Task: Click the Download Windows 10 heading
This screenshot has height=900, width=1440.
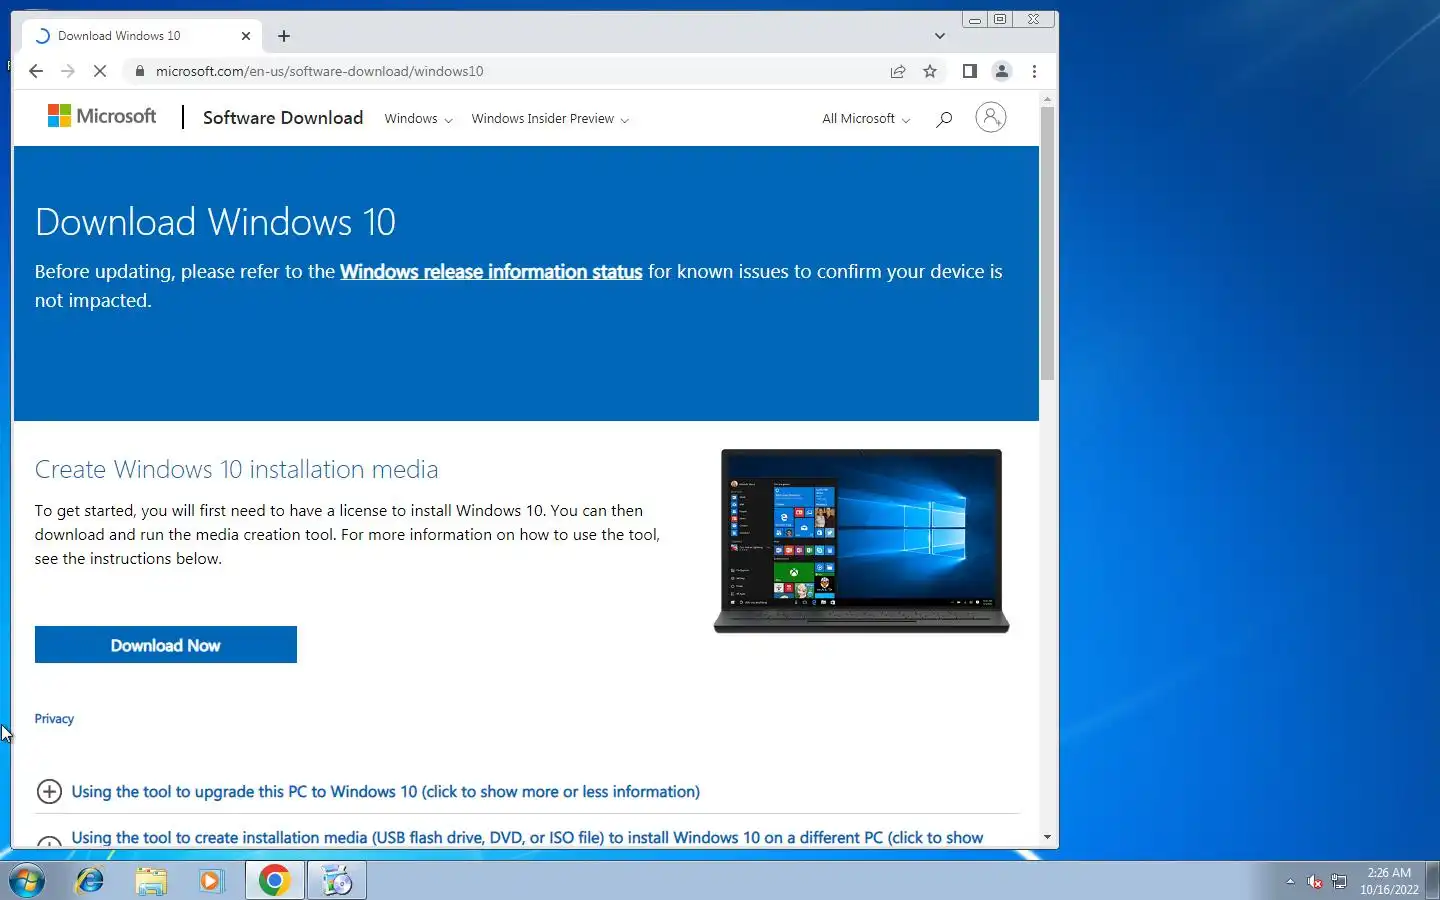Action: pos(215,222)
